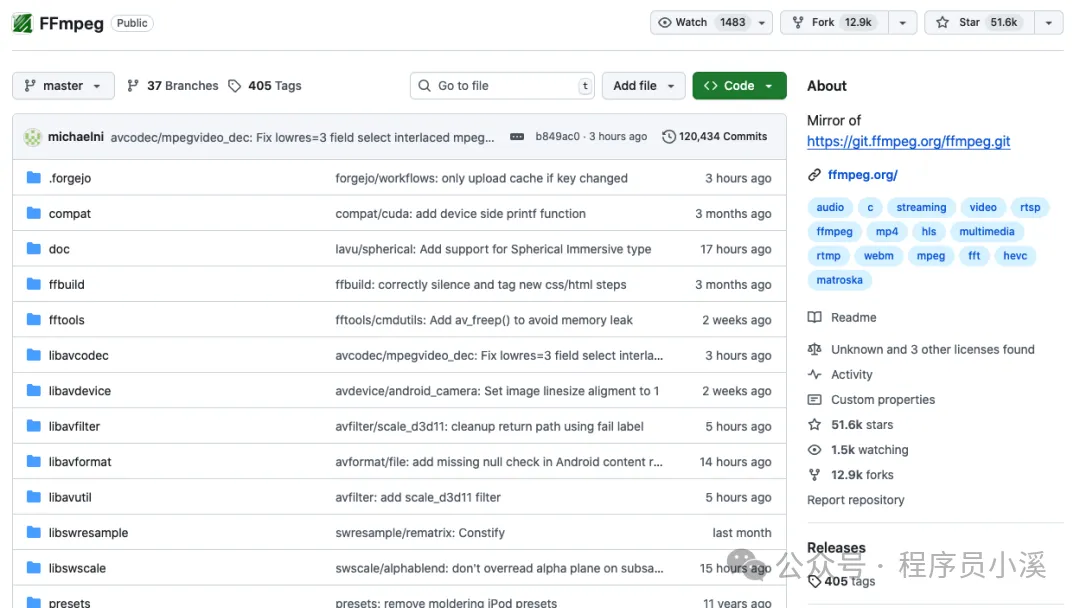Click the Custom properties icon

pyautogui.click(x=814, y=399)
